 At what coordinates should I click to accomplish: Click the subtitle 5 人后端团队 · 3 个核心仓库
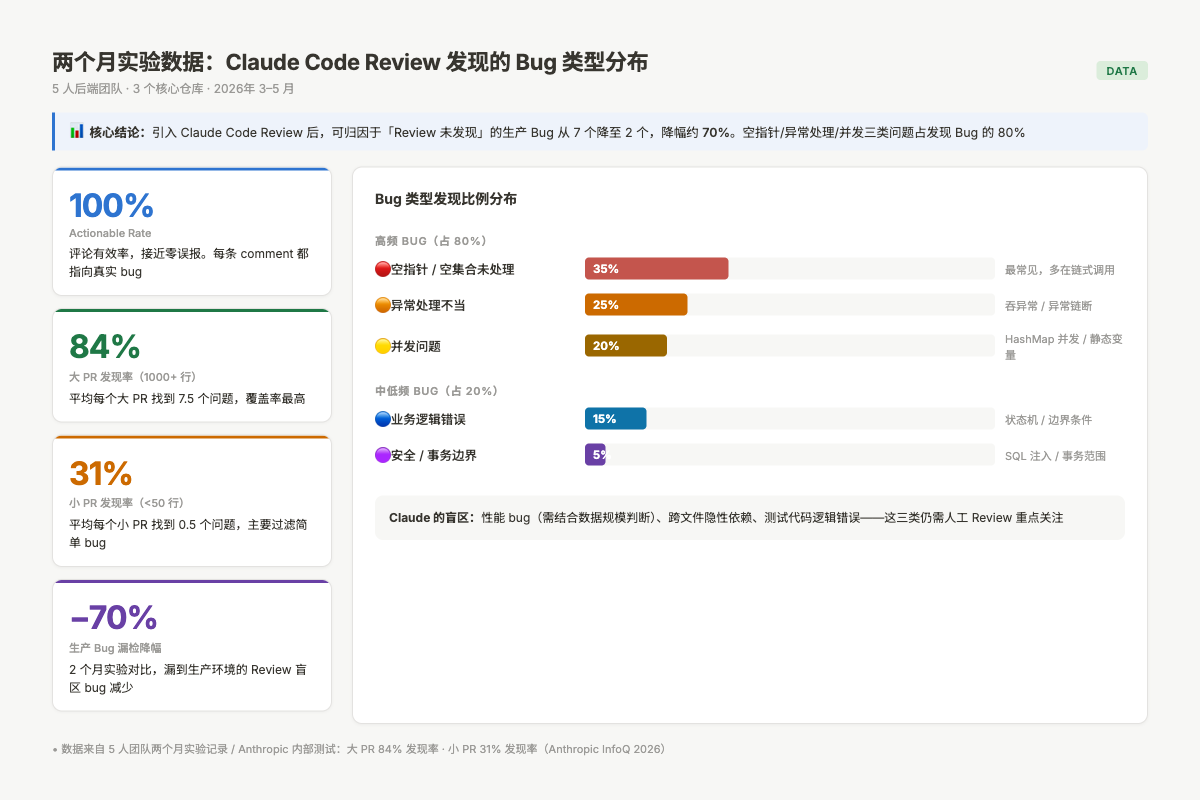(x=173, y=88)
